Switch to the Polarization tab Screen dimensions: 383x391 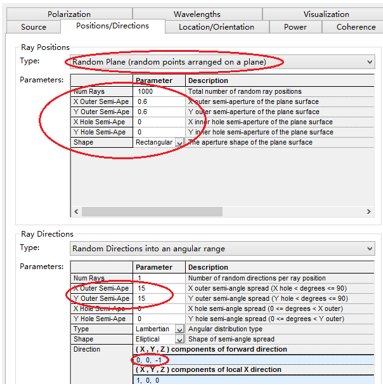69,14
